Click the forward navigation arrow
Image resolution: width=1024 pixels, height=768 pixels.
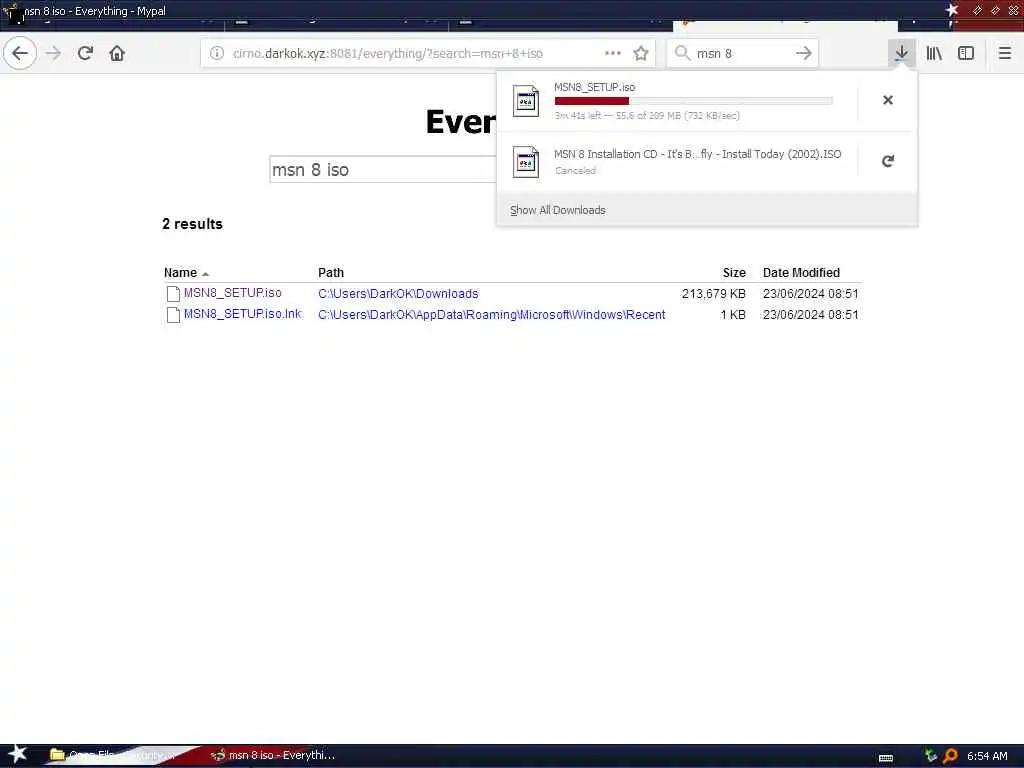(54, 53)
